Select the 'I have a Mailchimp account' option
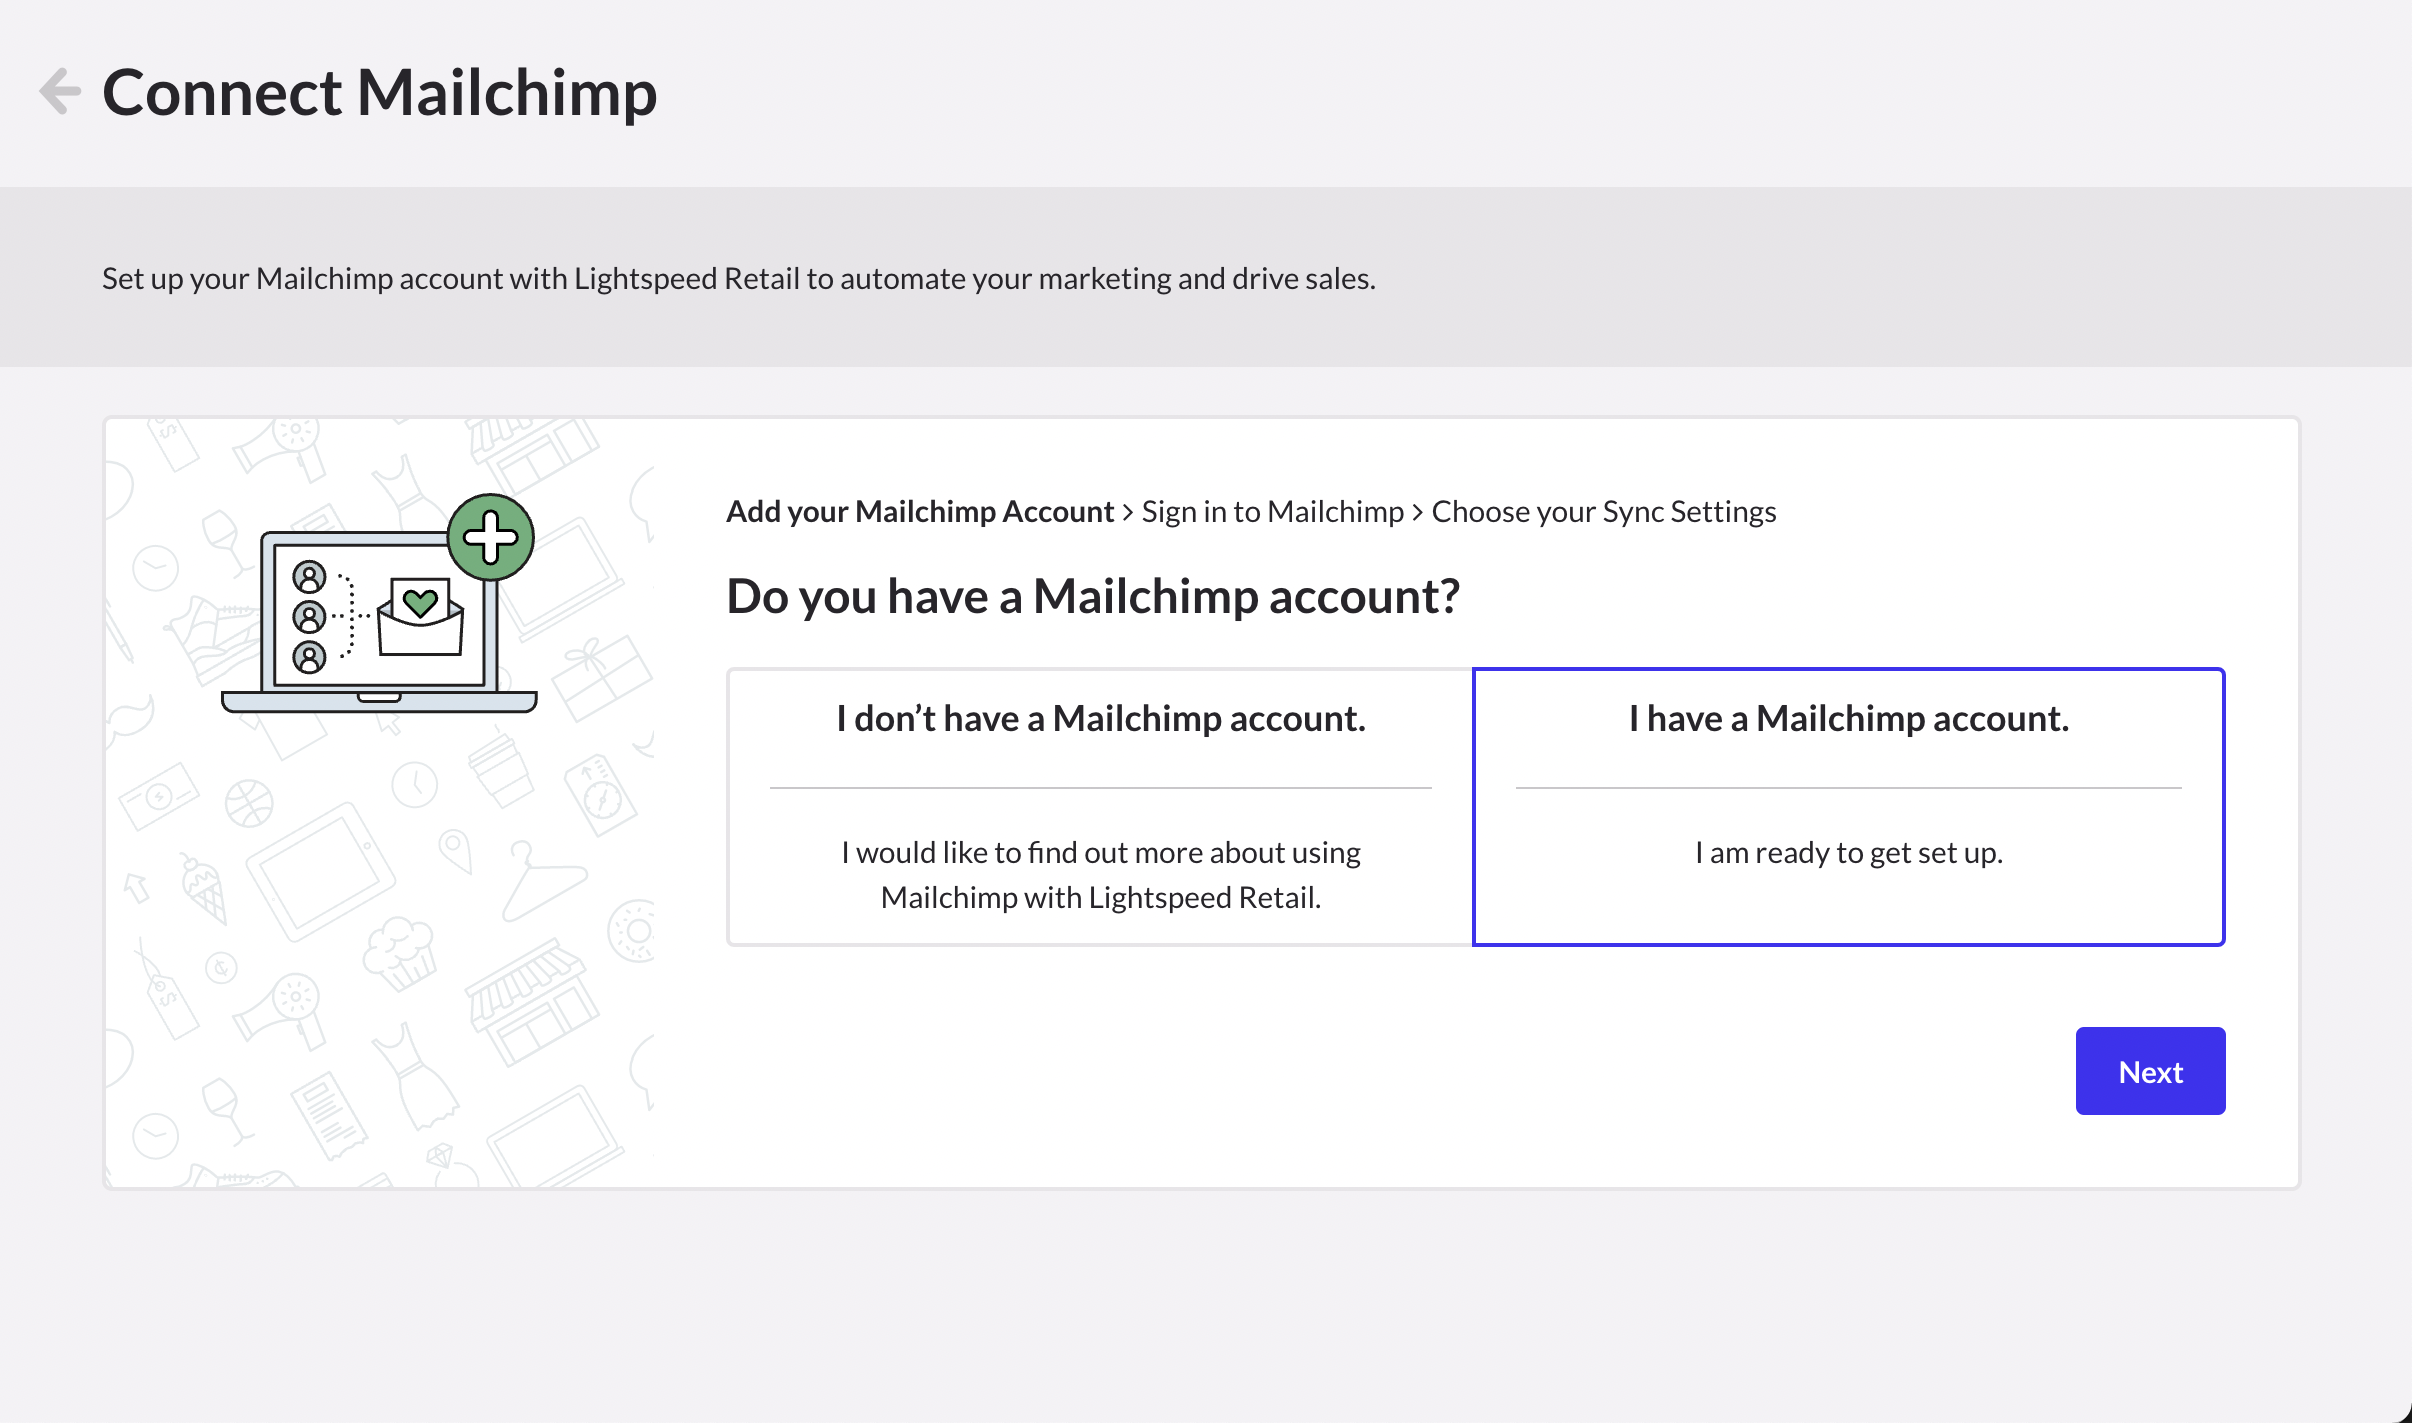Screen dimensions: 2412x1423 click(x=1848, y=805)
